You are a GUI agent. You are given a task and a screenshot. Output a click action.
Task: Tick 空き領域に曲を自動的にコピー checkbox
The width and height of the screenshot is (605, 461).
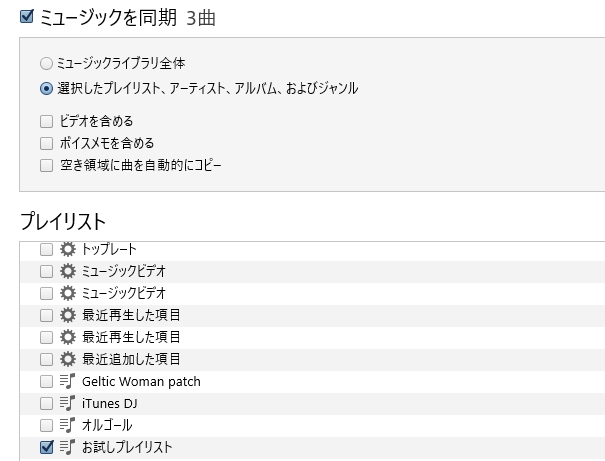pos(47,165)
